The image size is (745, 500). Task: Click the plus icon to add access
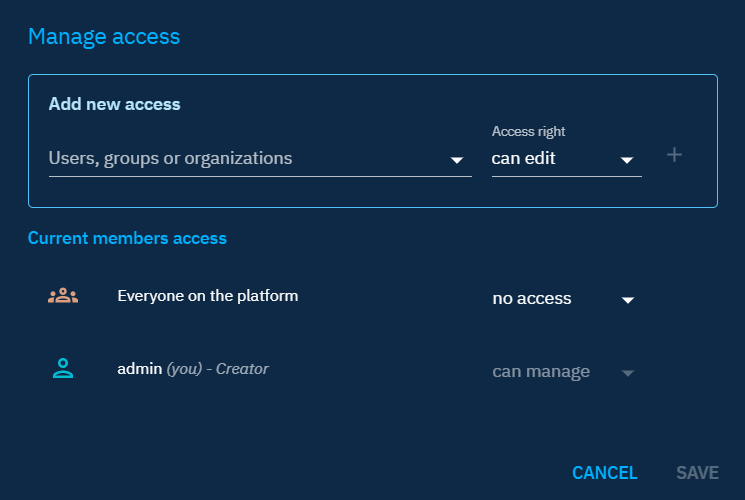675,155
